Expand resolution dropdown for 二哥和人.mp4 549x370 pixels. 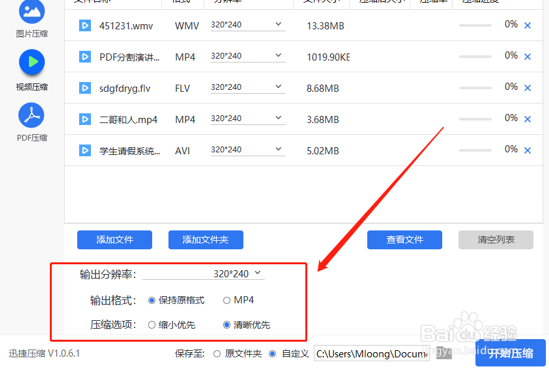tap(248, 118)
